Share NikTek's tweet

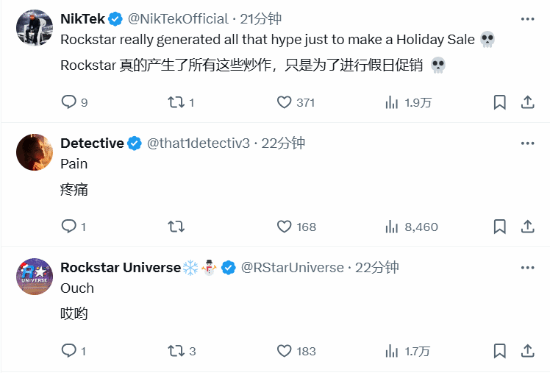click(x=527, y=102)
